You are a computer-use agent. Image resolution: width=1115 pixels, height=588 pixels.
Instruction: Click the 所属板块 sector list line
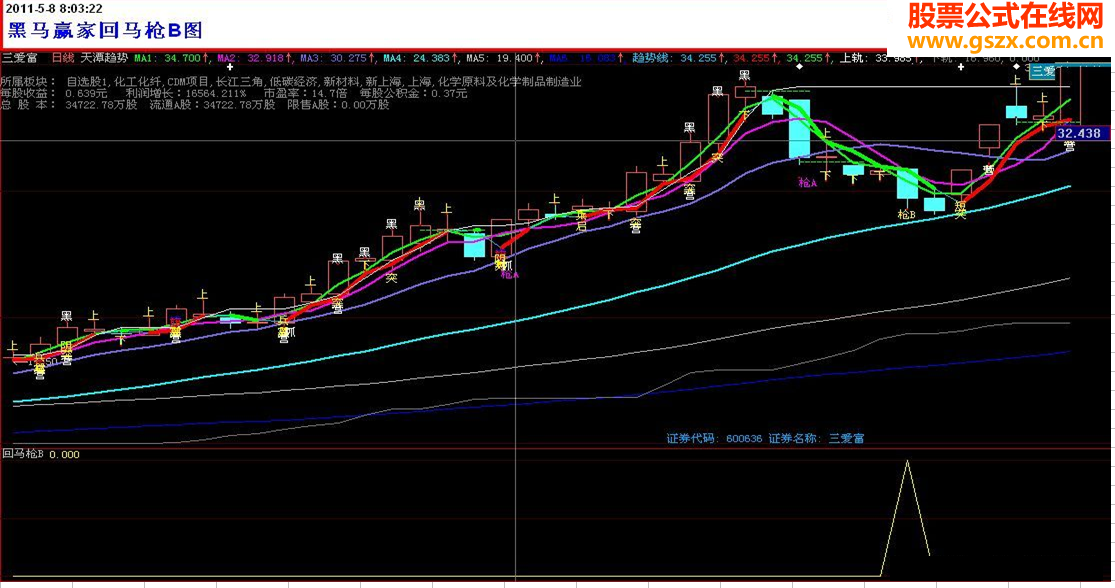[291, 82]
